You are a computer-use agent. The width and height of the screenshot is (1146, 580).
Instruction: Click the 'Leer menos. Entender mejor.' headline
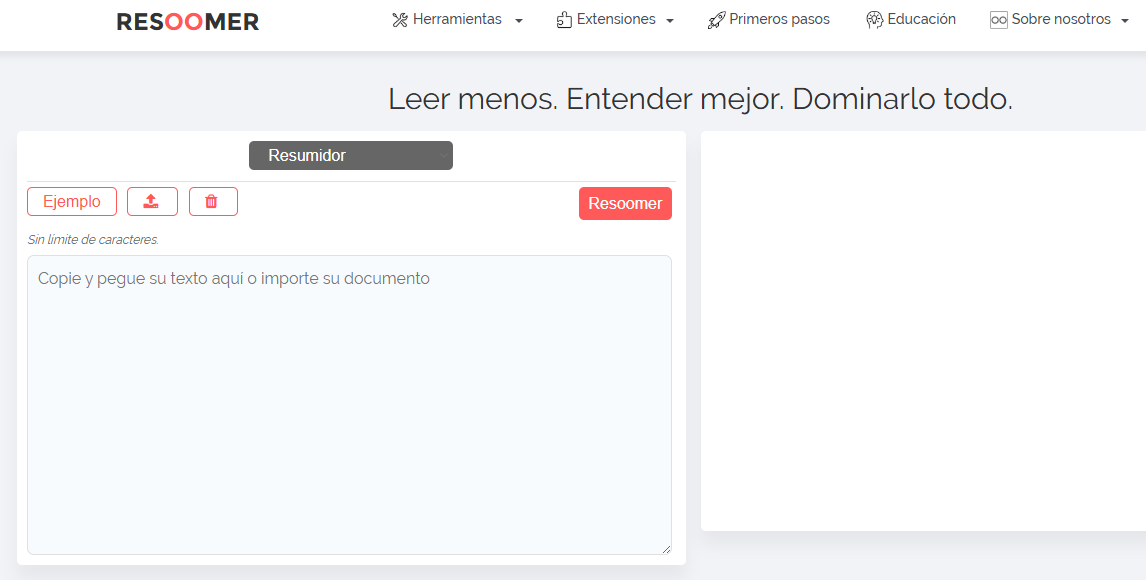point(587,99)
